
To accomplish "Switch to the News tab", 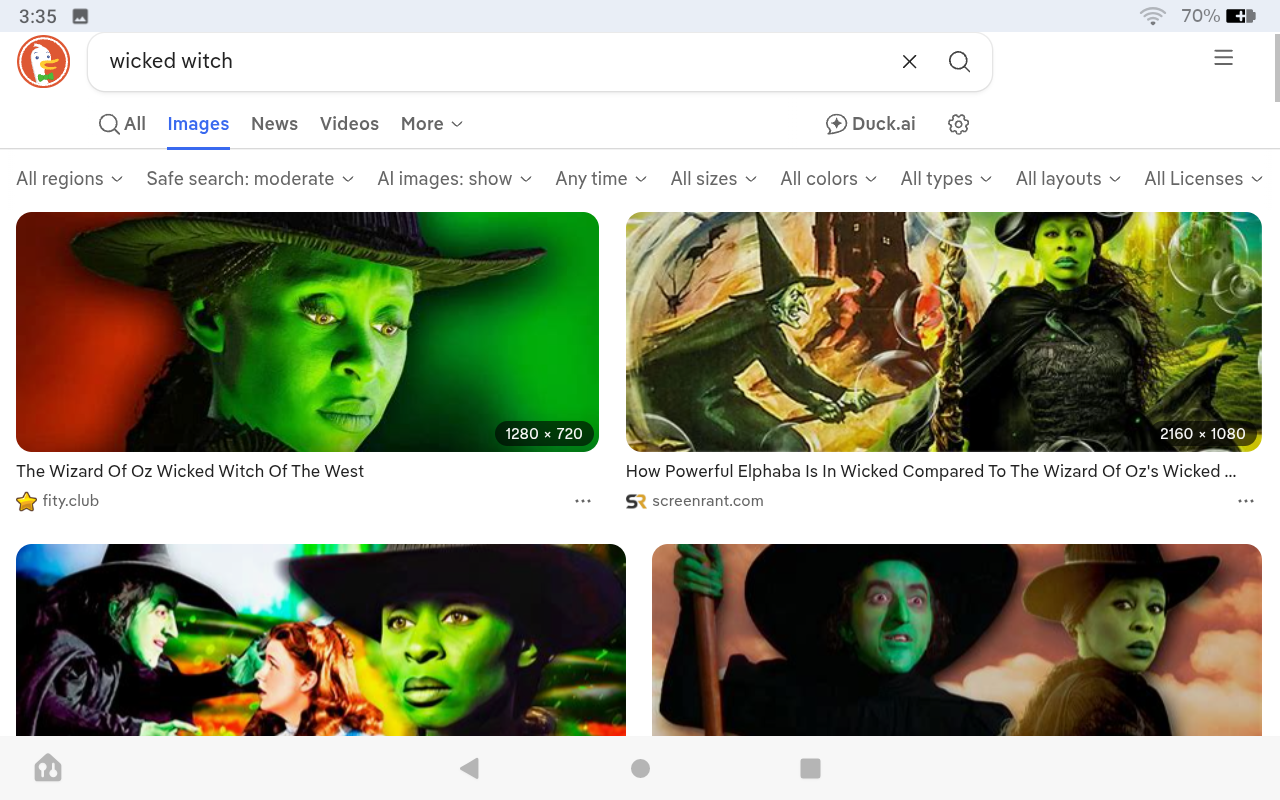I will (274, 124).
